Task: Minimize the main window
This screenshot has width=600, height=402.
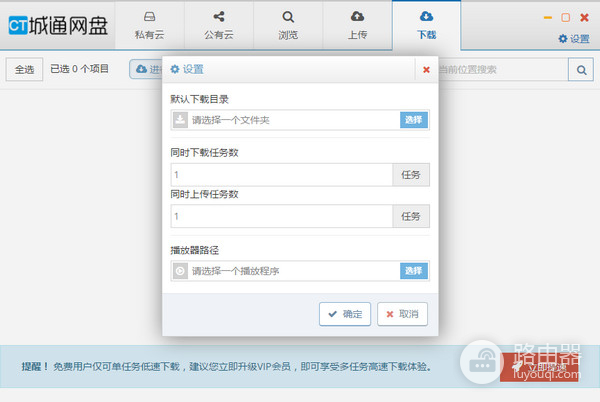Action: (x=548, y=18)
